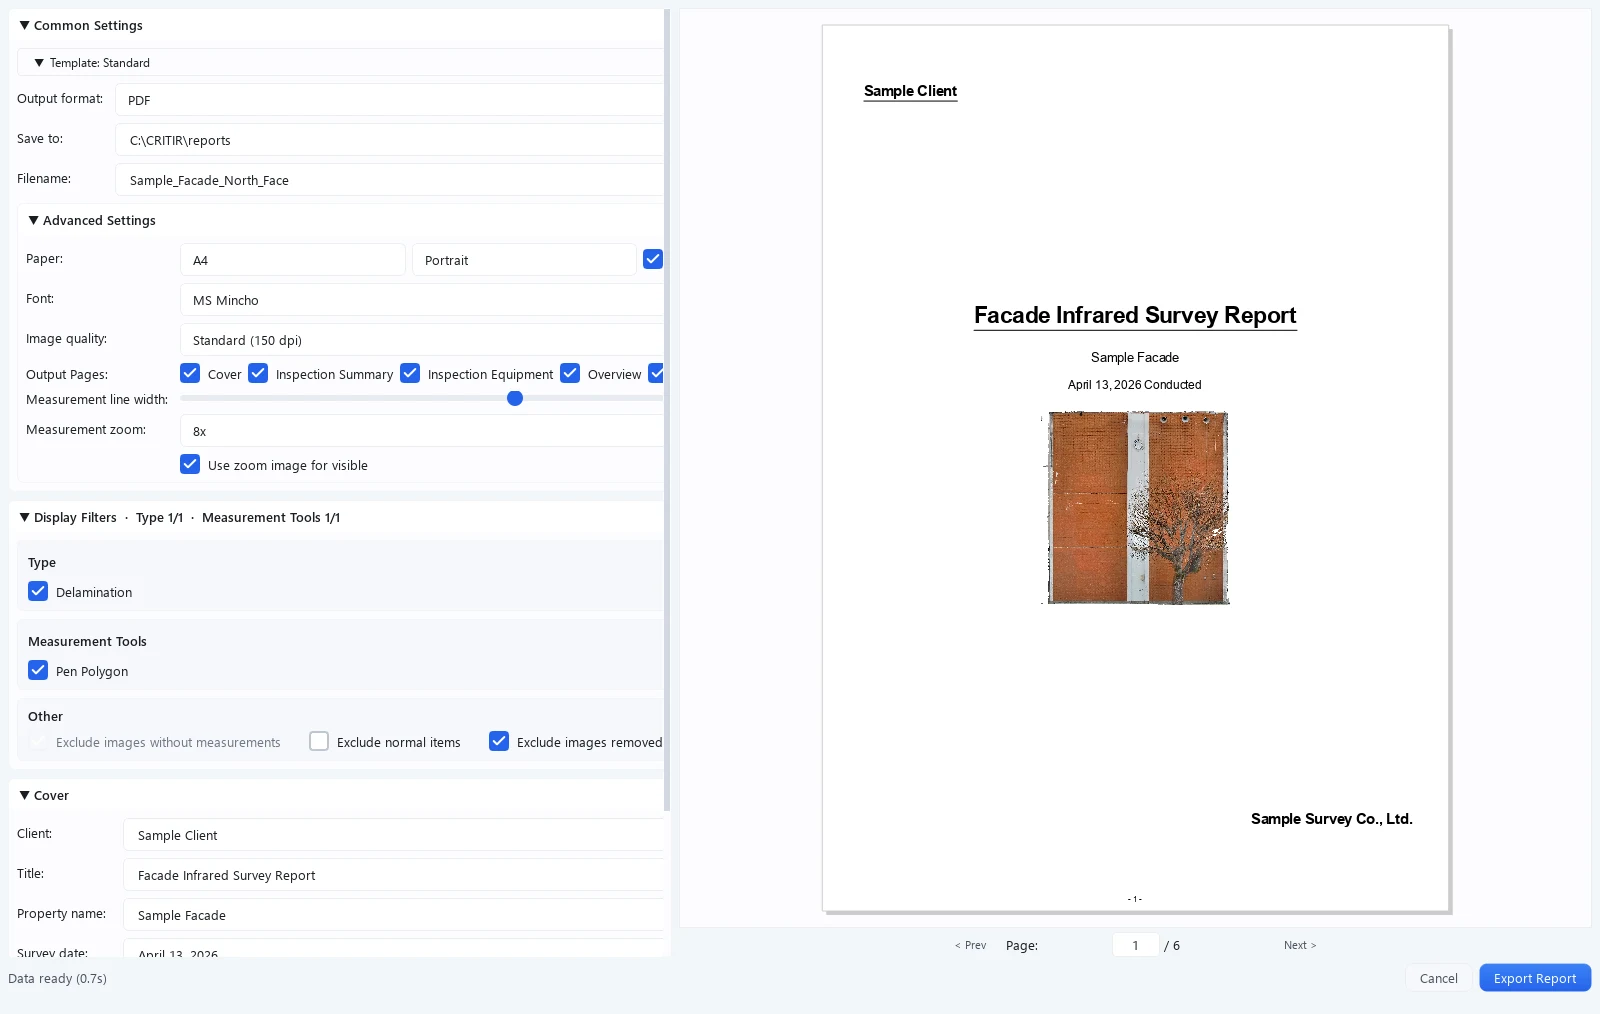Uncheck the Cover output page checkbox
The width and height of the screenshot is (1600, 1014).
point(190,373)
